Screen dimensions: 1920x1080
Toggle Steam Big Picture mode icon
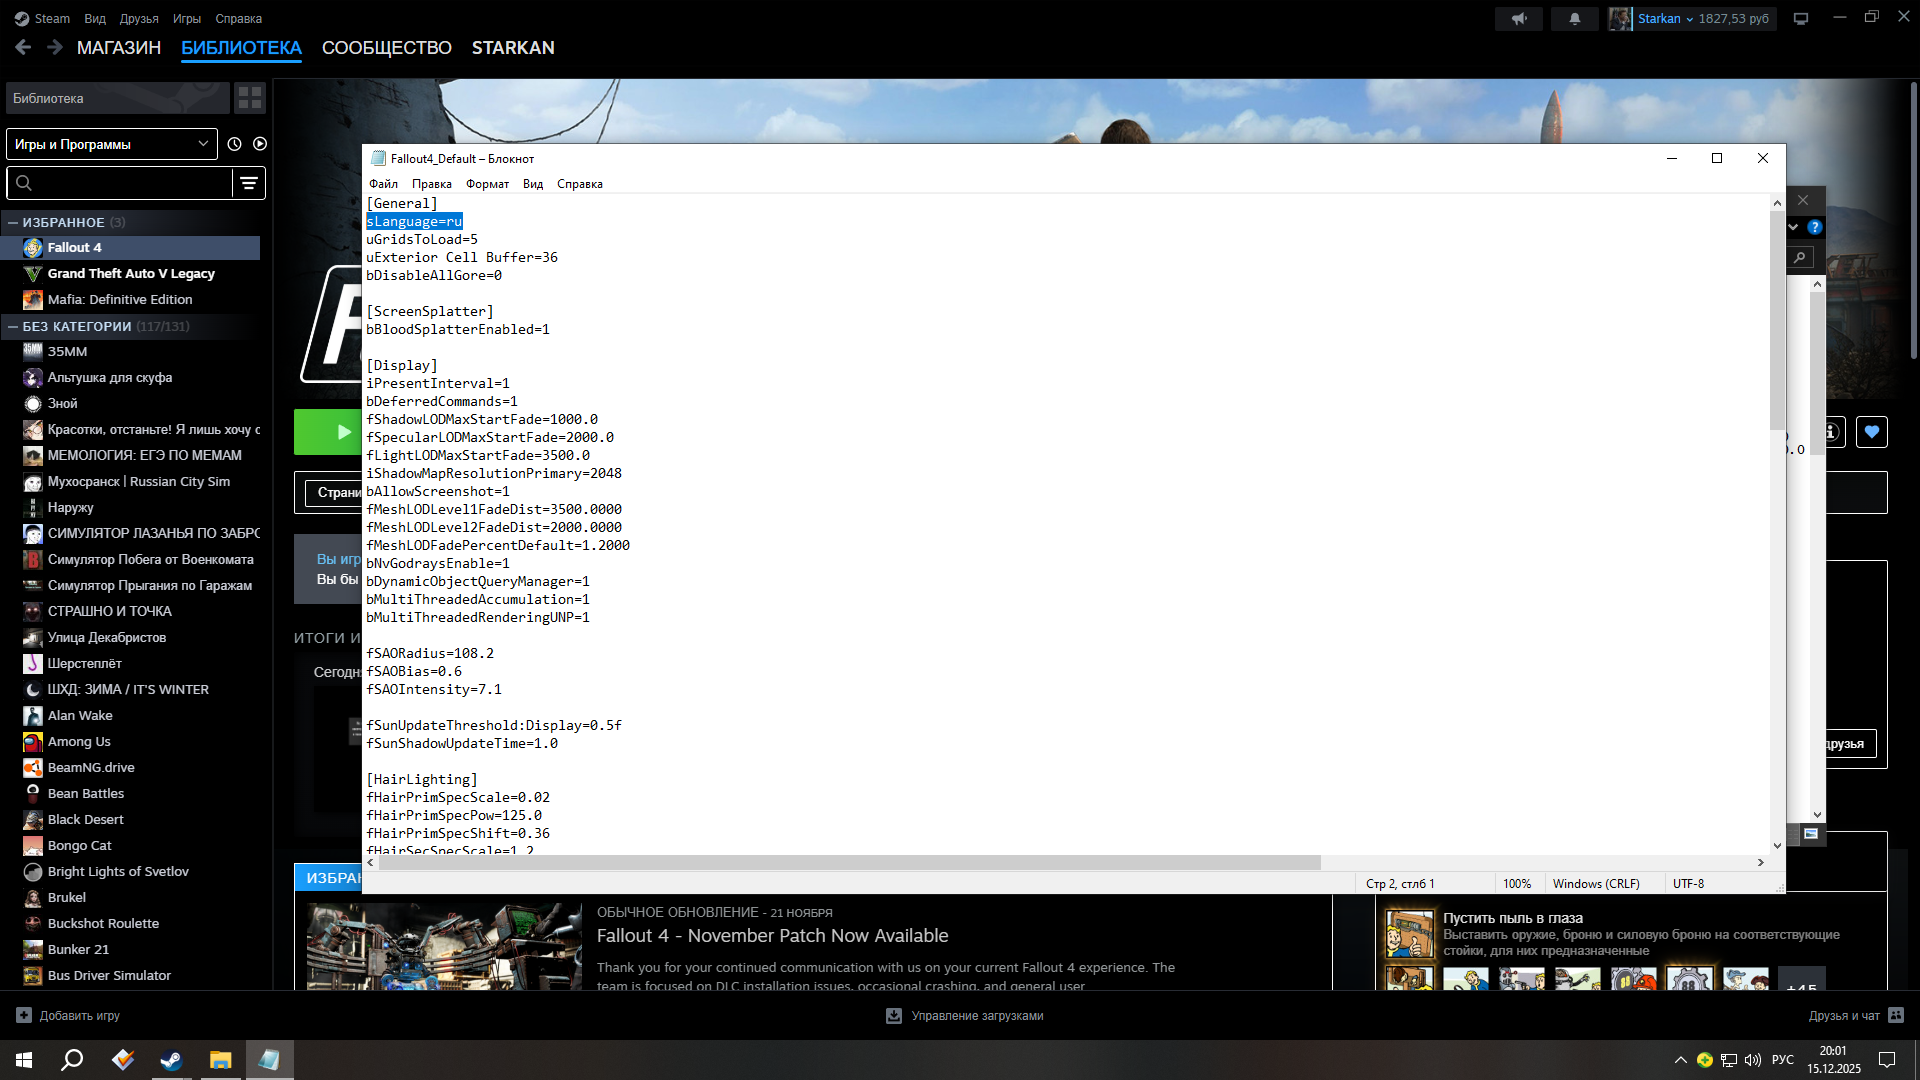coord(1801,19)
